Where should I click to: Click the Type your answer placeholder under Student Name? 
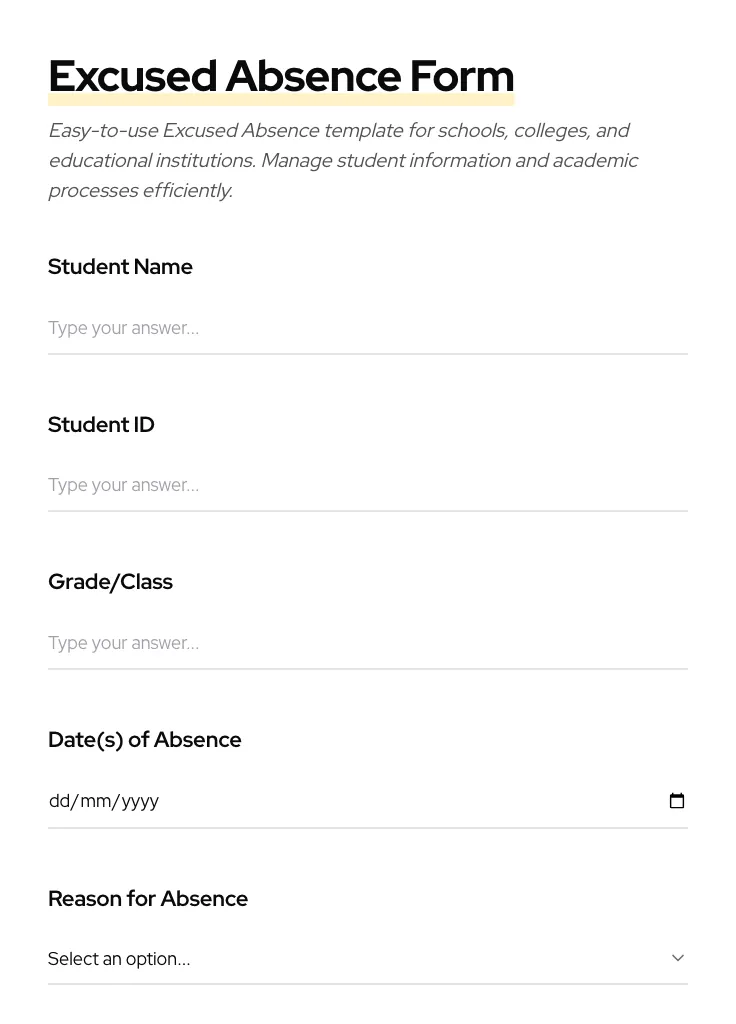coord(123,328)
